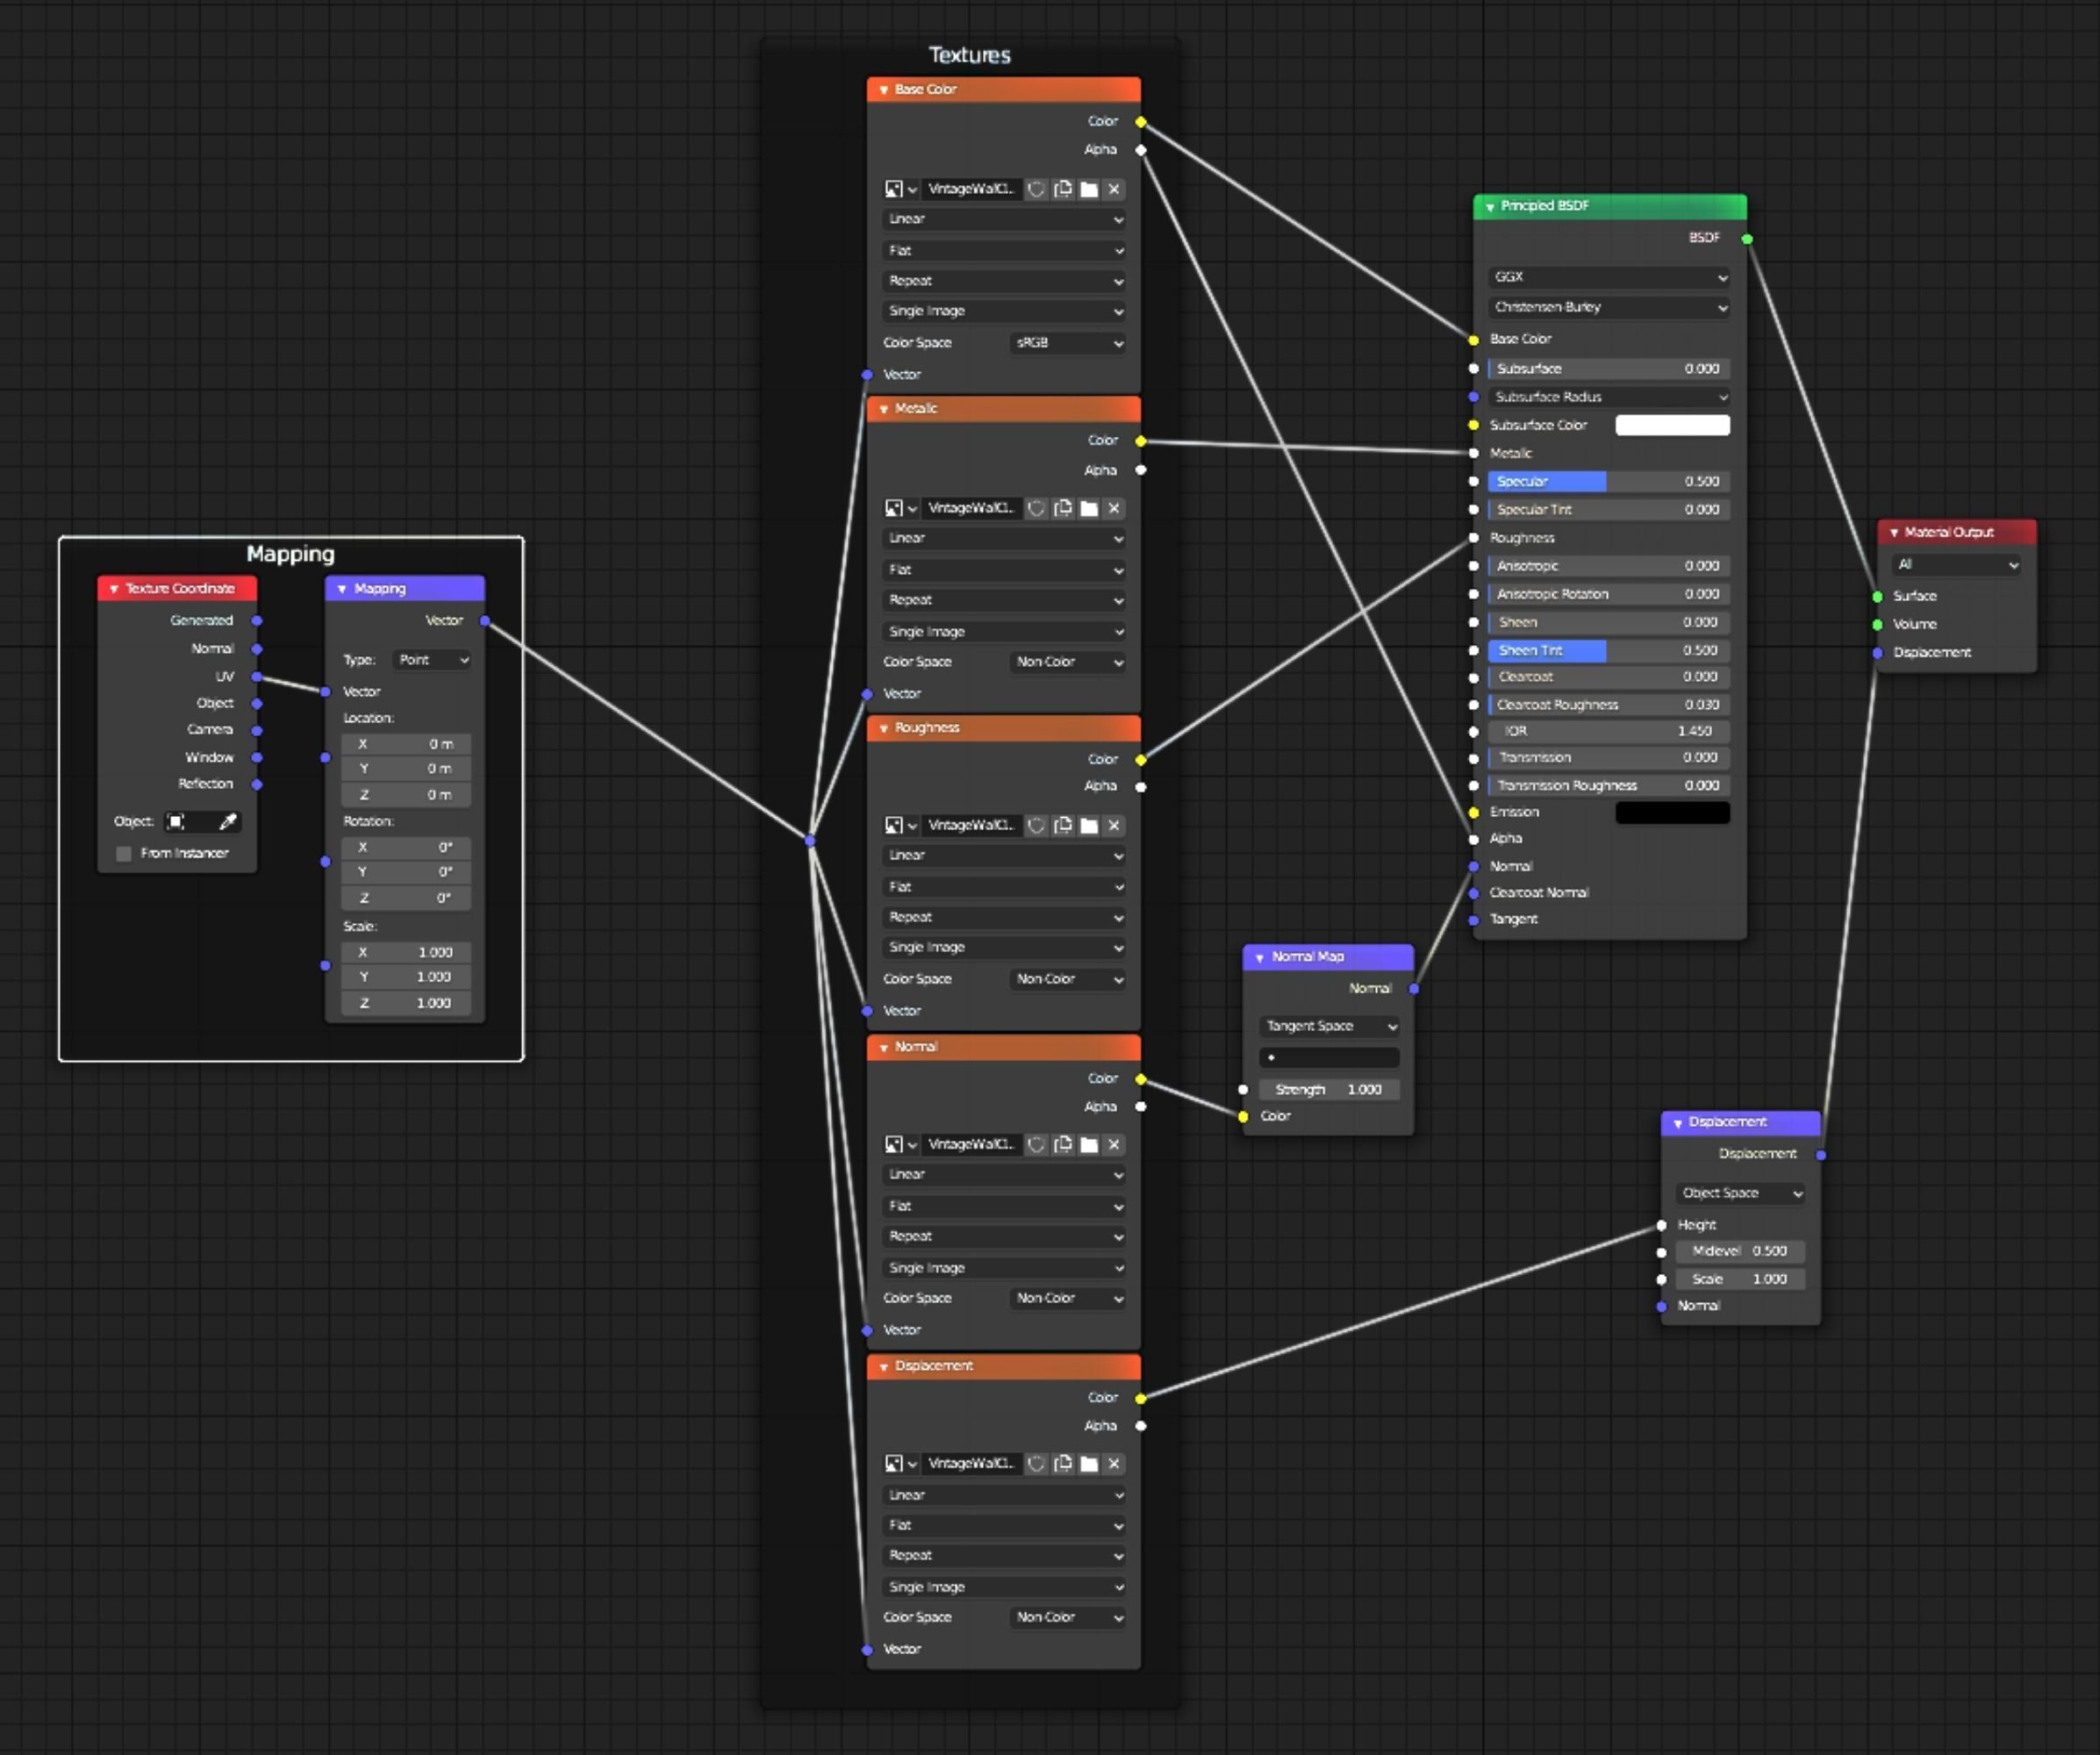
Task: Open image folder icon in Base Color node
Action: [1089, 189]
